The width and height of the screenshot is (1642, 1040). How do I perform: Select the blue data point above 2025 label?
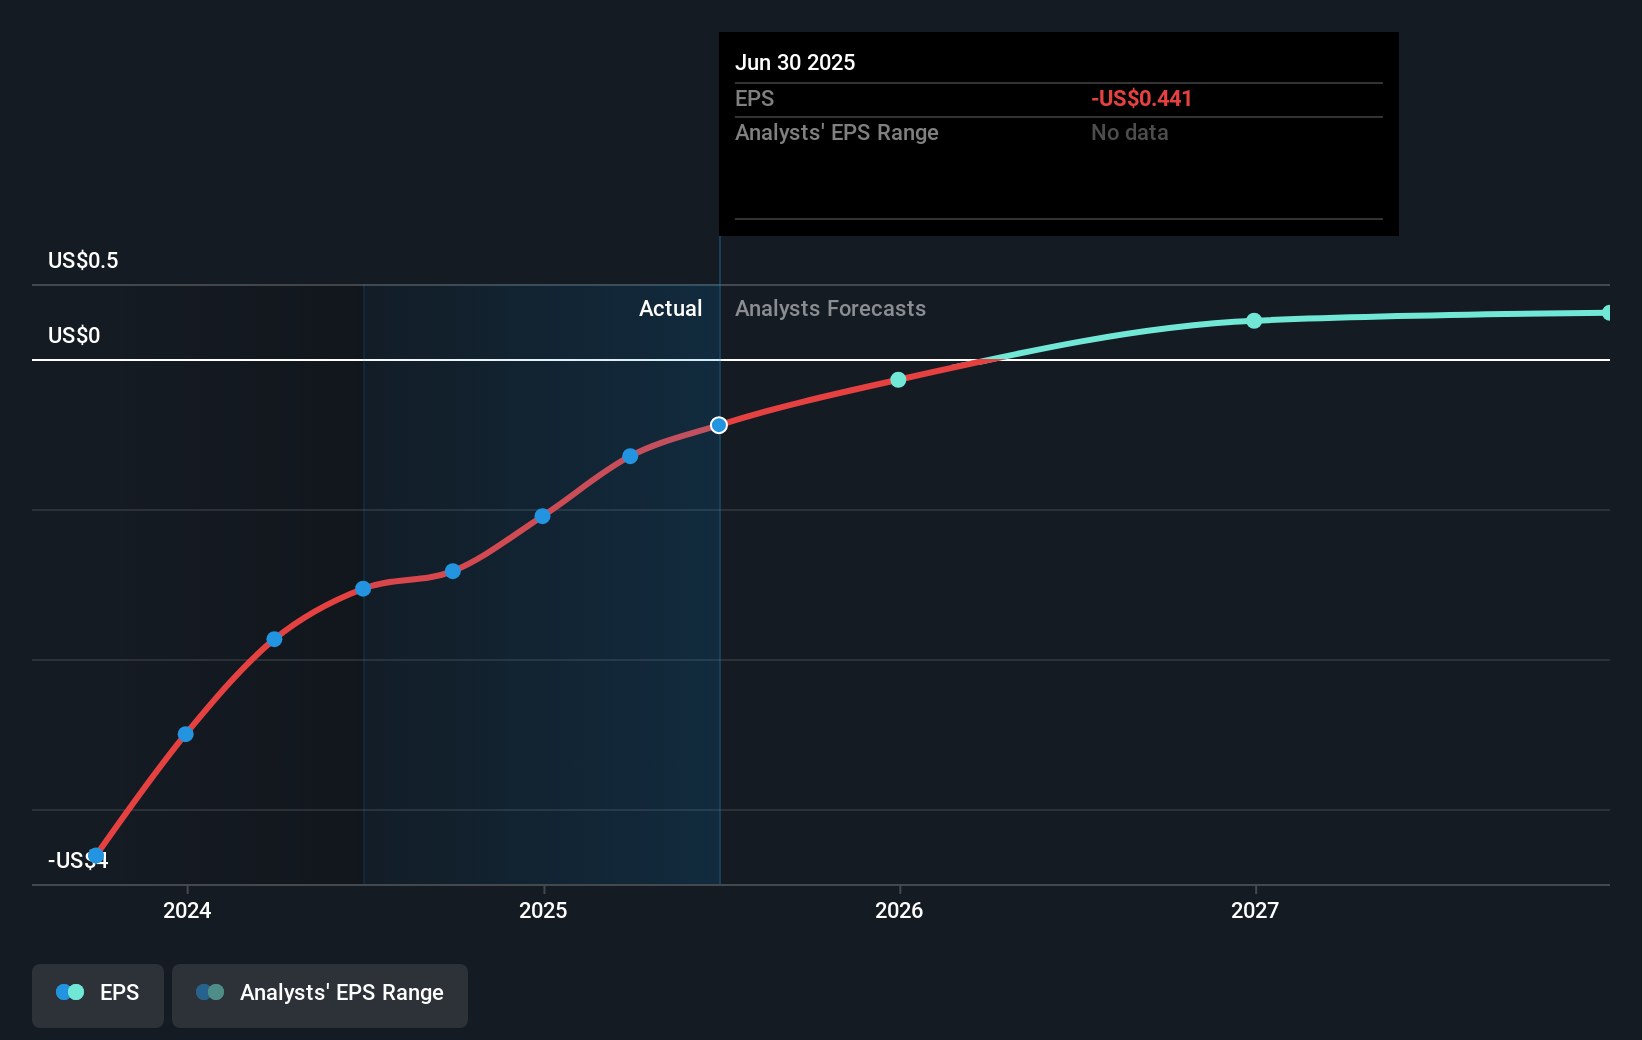[541, 516]
